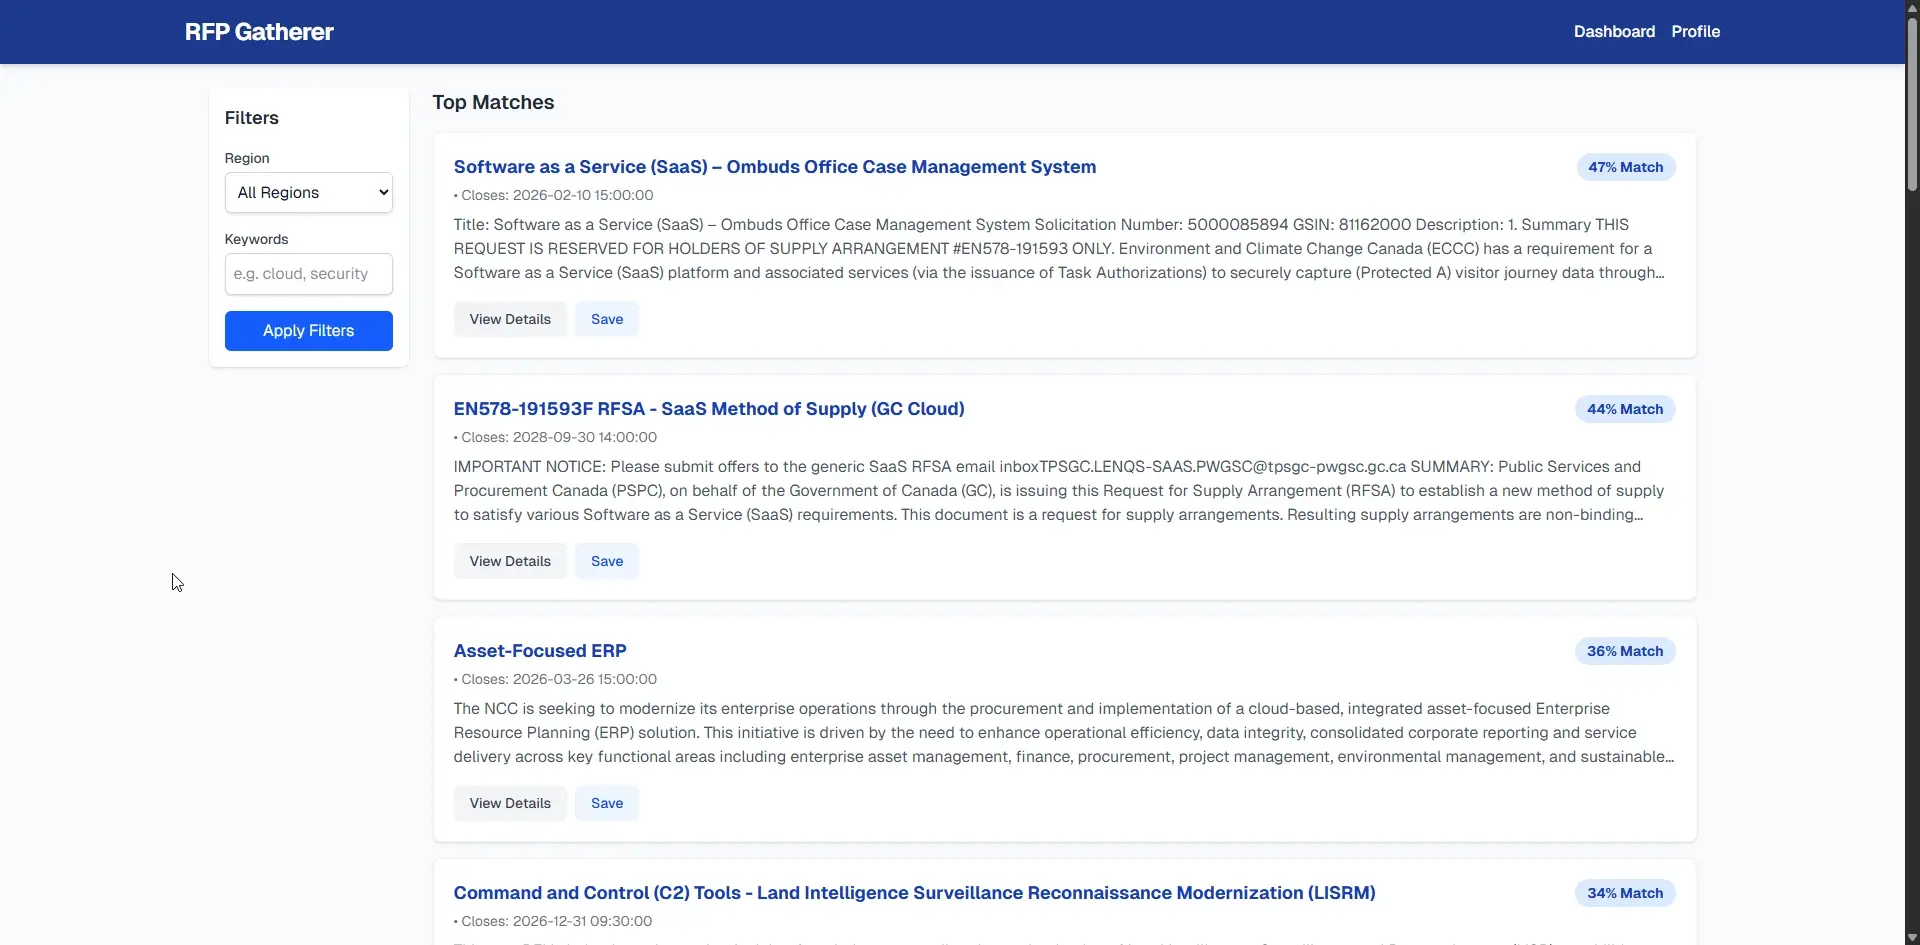The height and width of the screenshot is (945, 1920).
Task: Go to the Profile nav item
Action: [x=1695, y=32]
